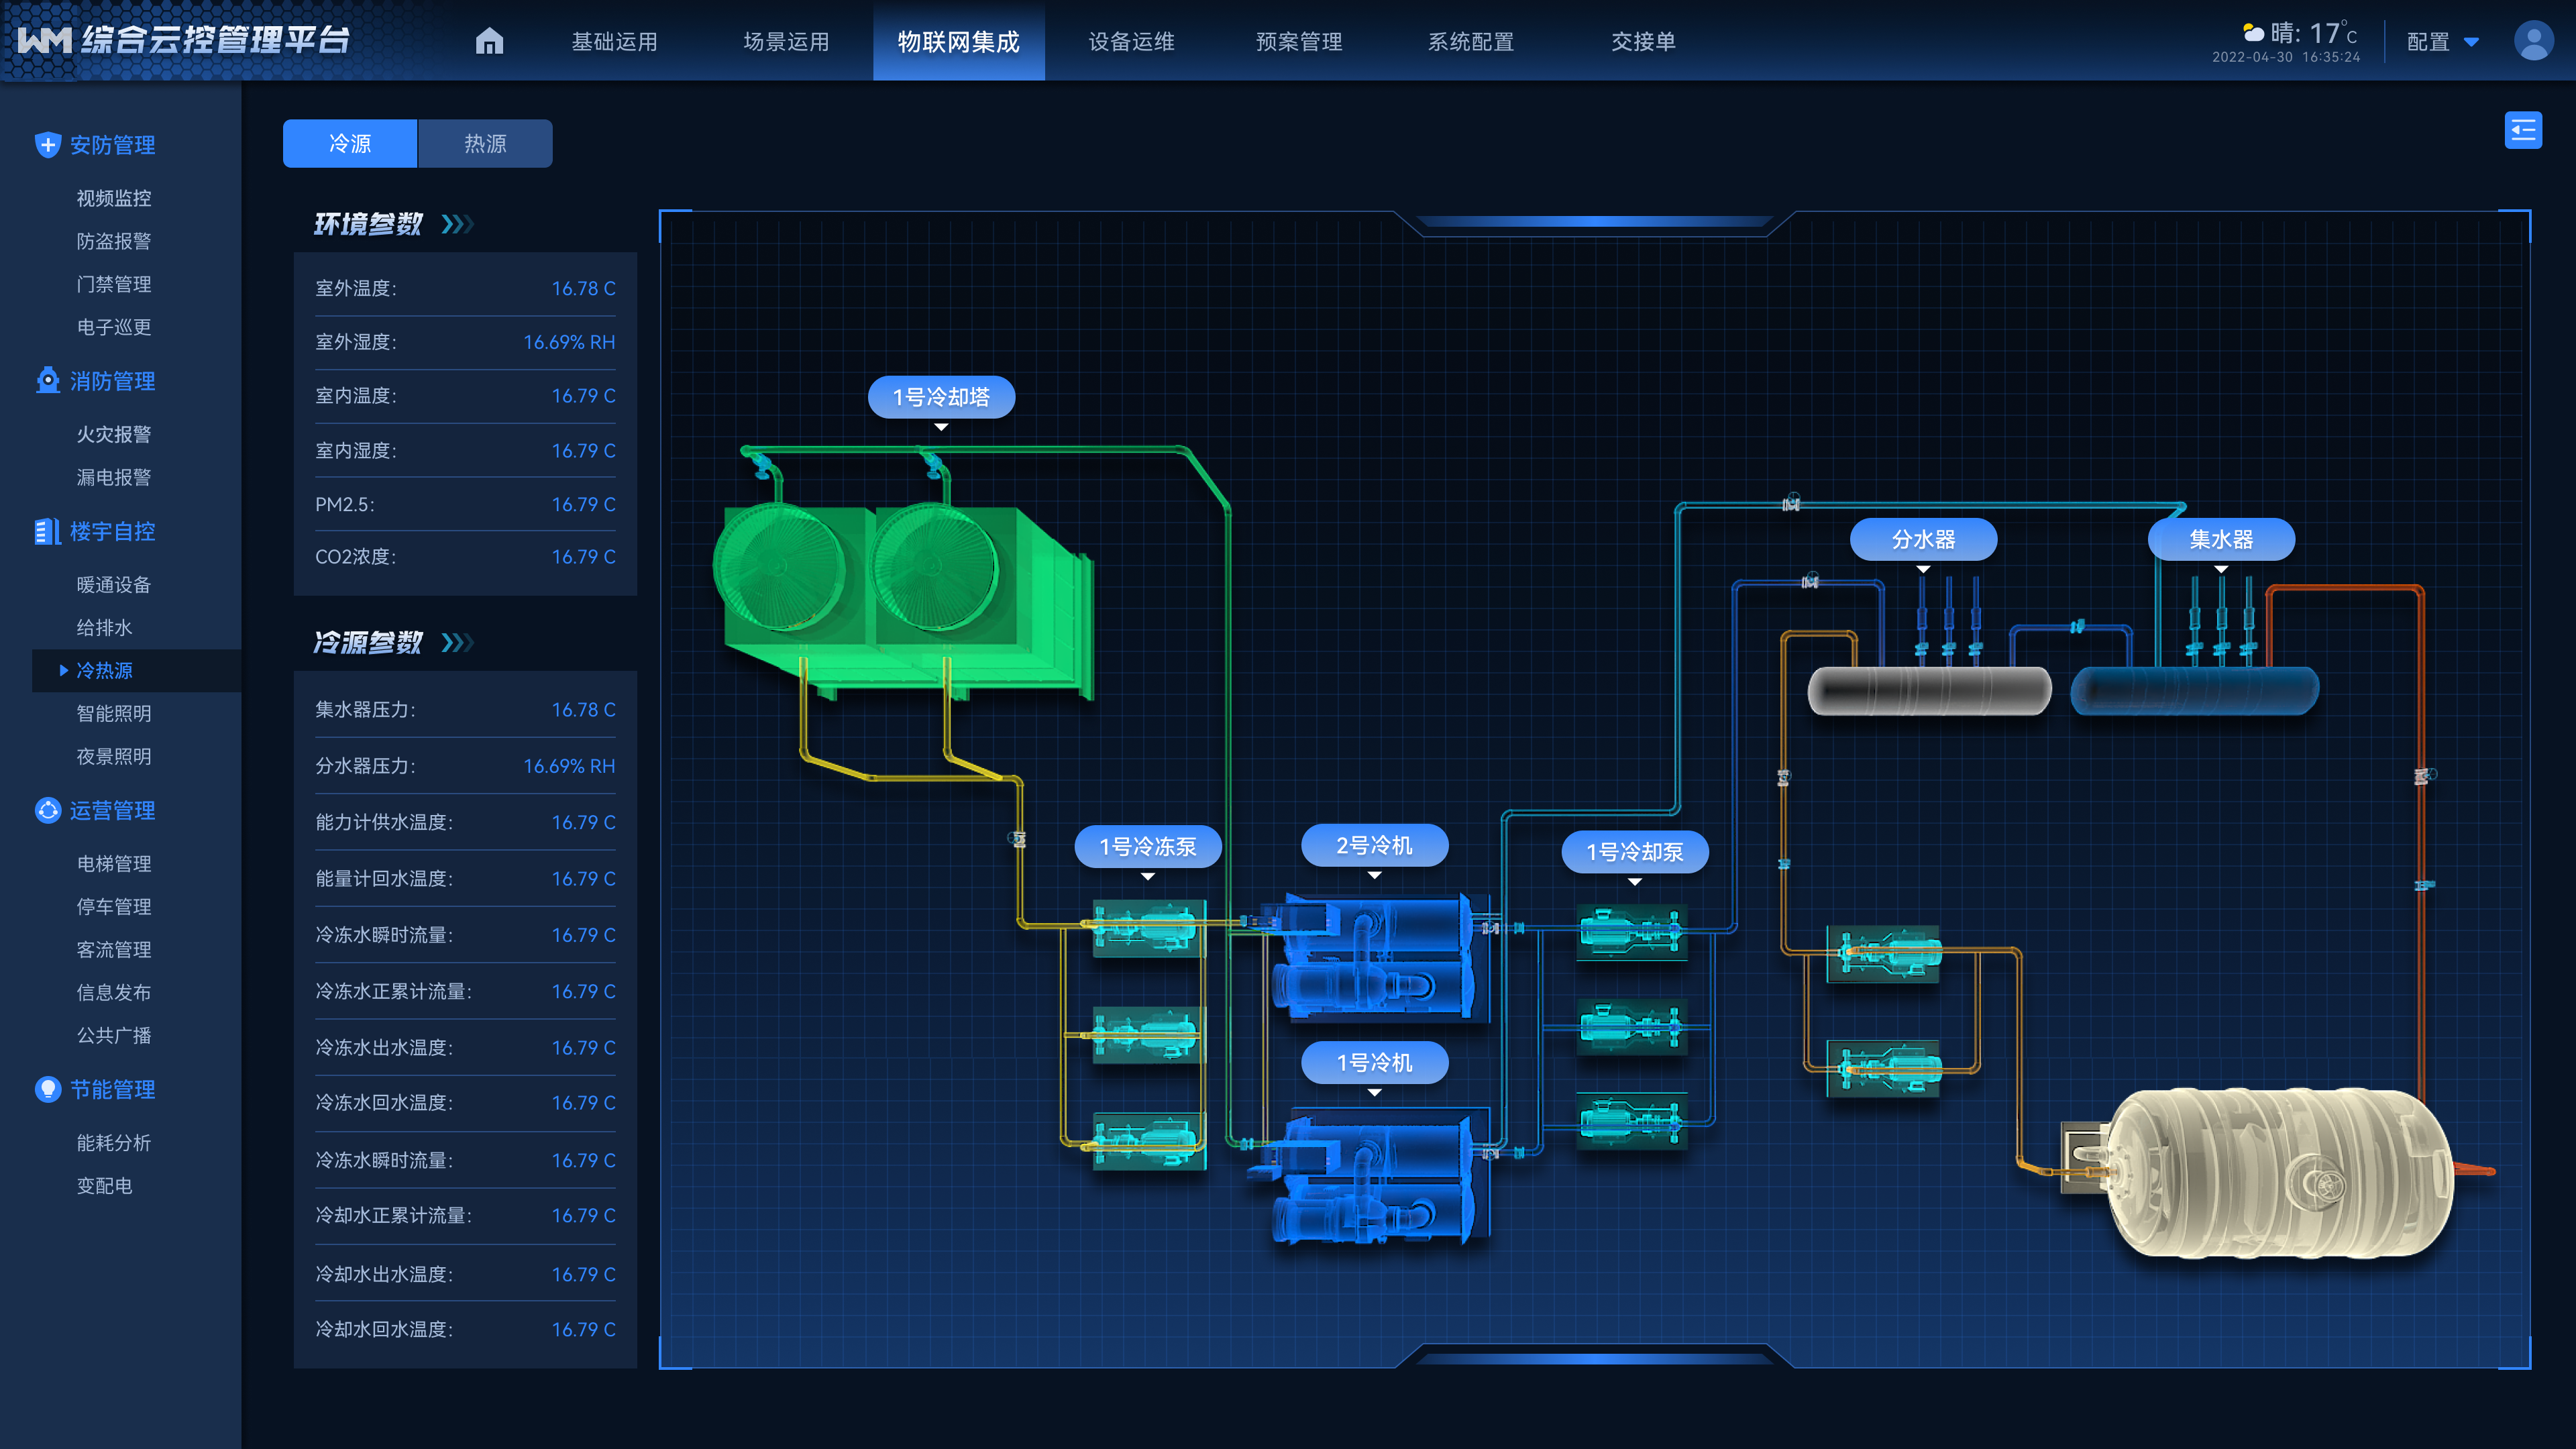2576x1449 pixels.
Task: Click the 节能管理 lightbulb icon
Action: pyautogui.click(x=47, y=1089)
